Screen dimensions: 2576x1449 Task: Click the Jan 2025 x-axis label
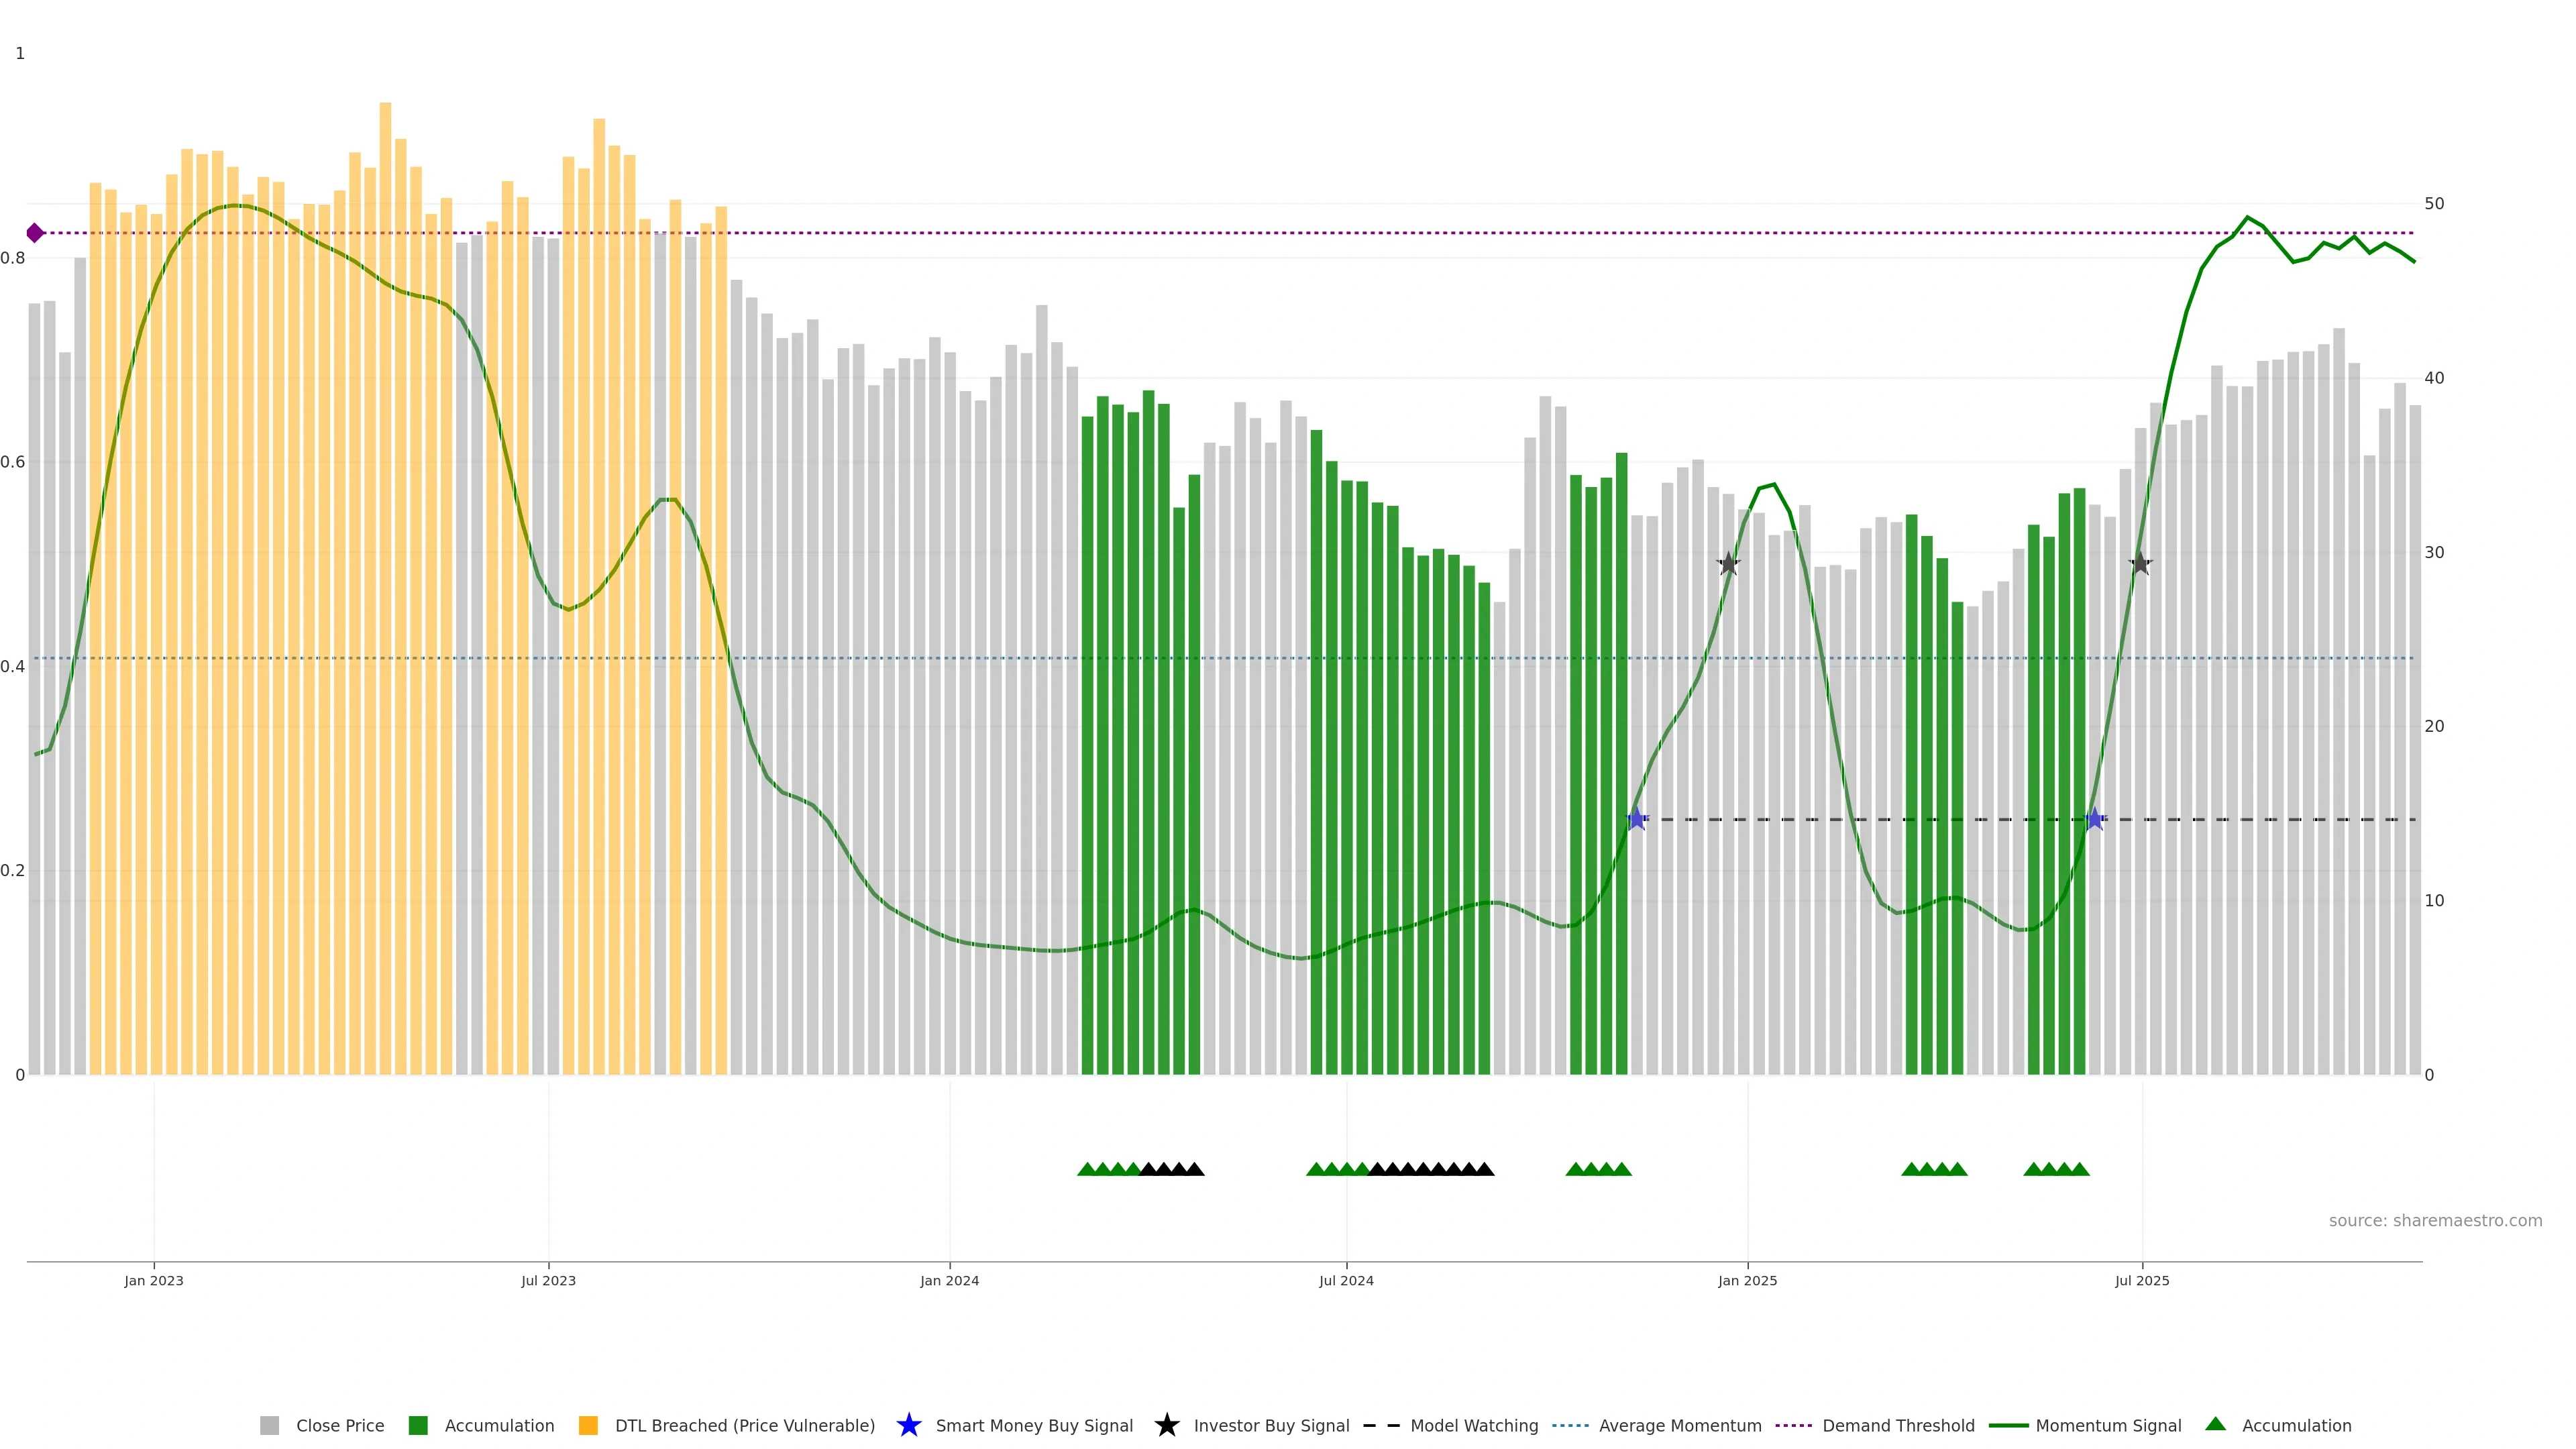[x=1747, y=1280]
